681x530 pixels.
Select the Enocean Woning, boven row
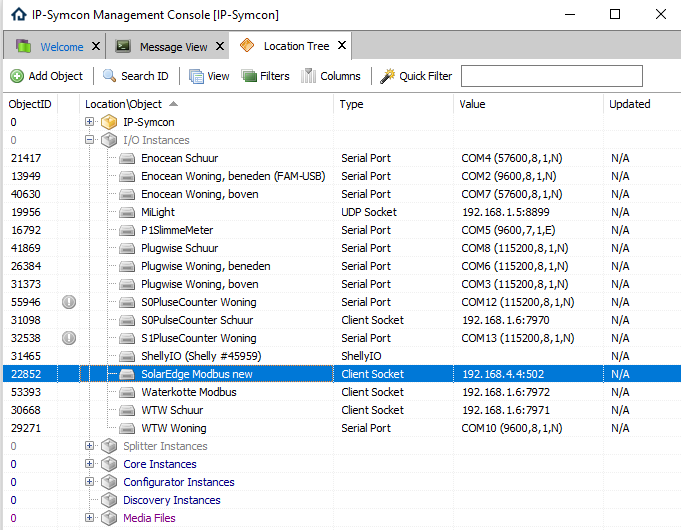pos(342,194)
